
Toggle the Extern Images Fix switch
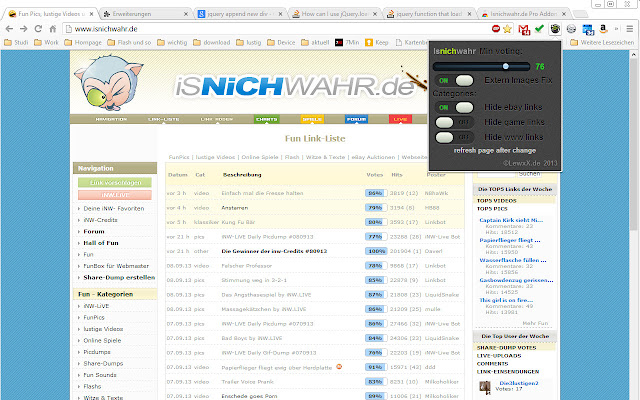point(454,80)
